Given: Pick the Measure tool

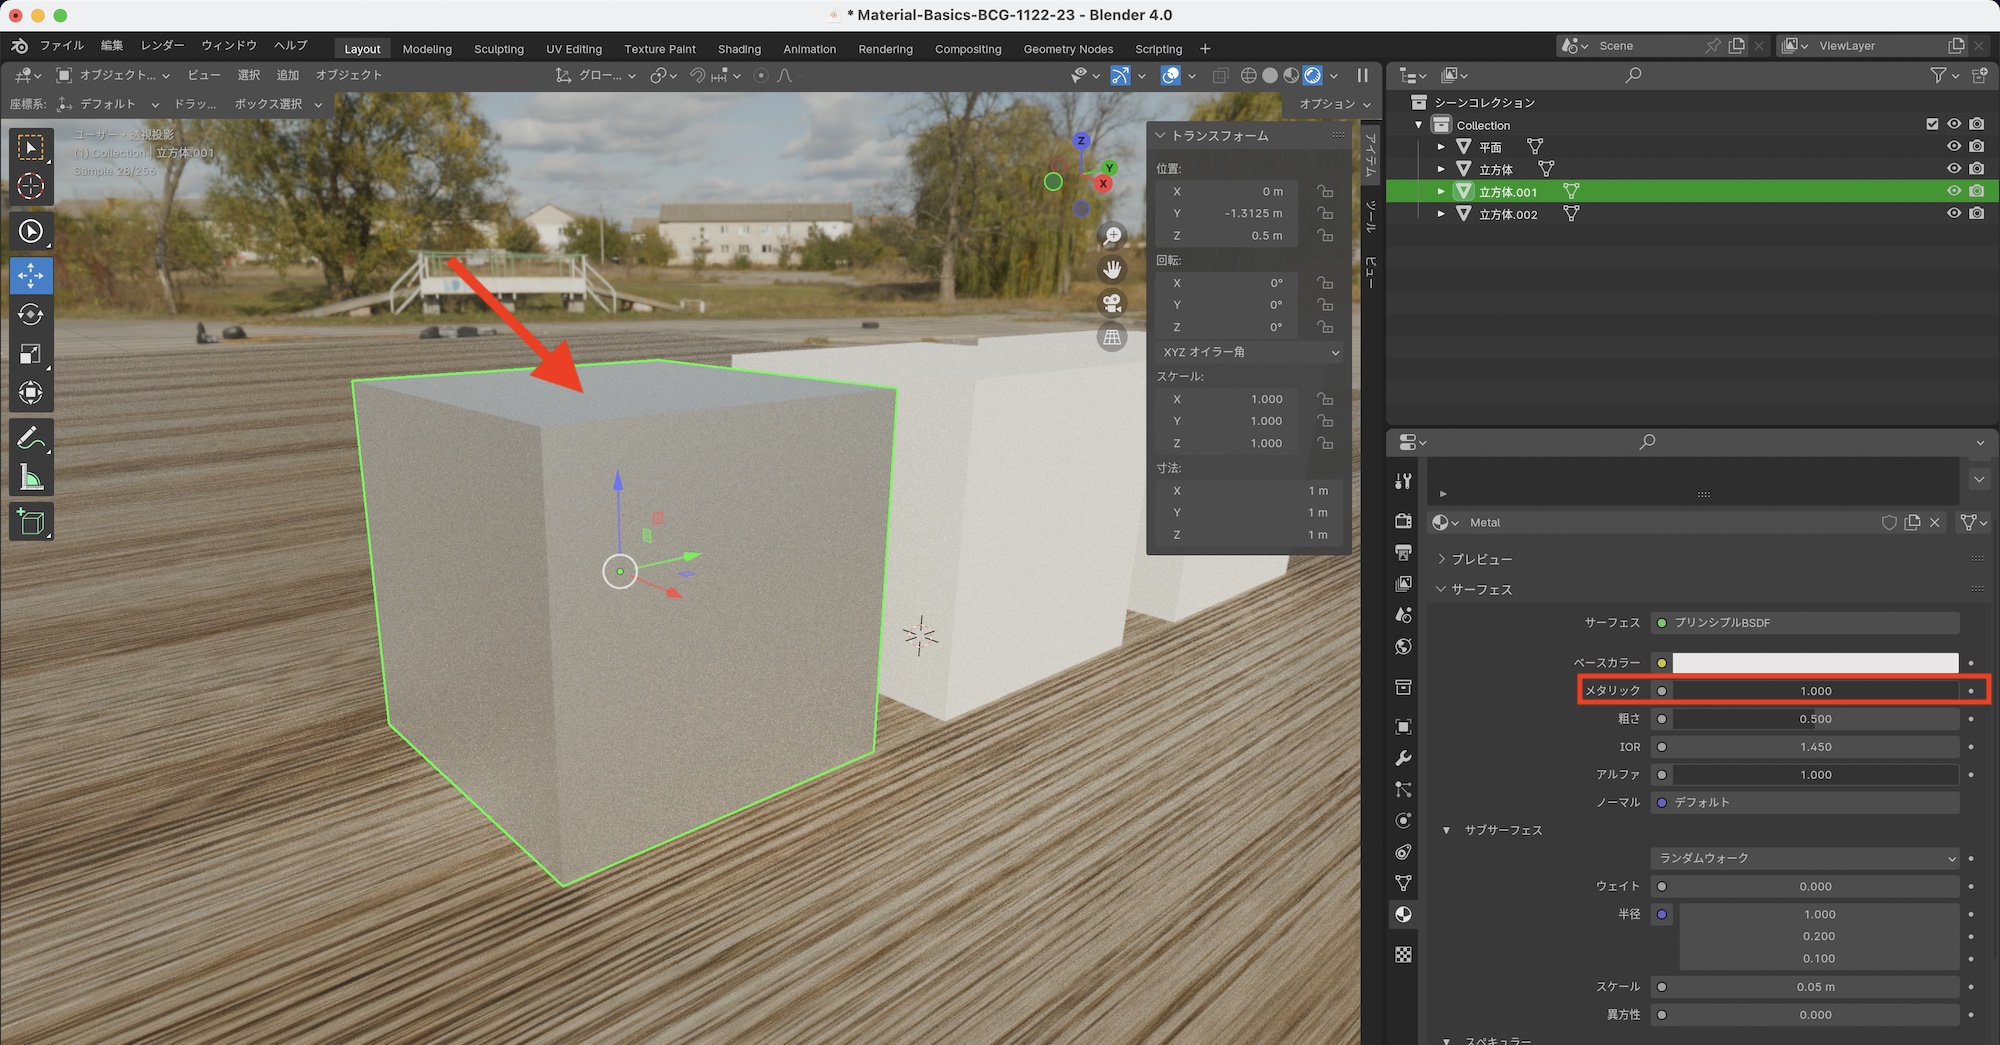Looking at the screenshot, I should [31, 478].
